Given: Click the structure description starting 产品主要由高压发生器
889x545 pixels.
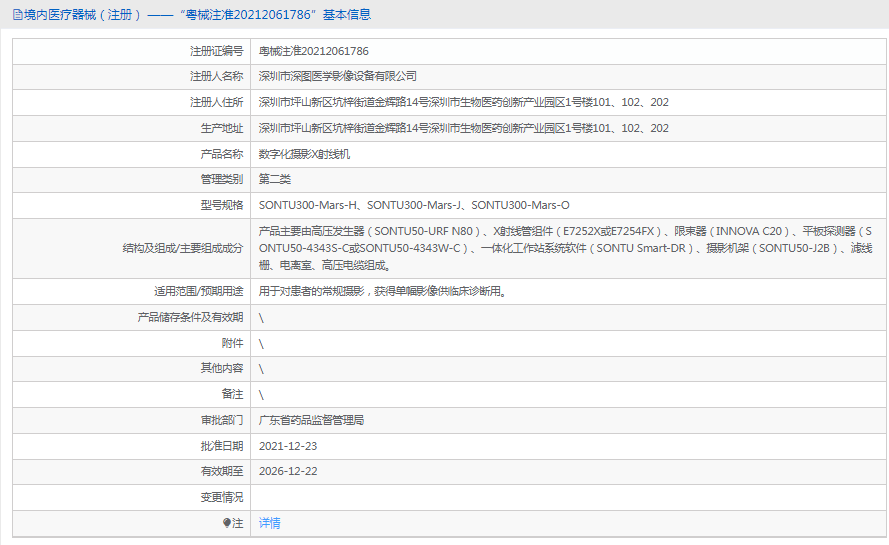Looking at the screenshot, I should click(x=565, y=248).
